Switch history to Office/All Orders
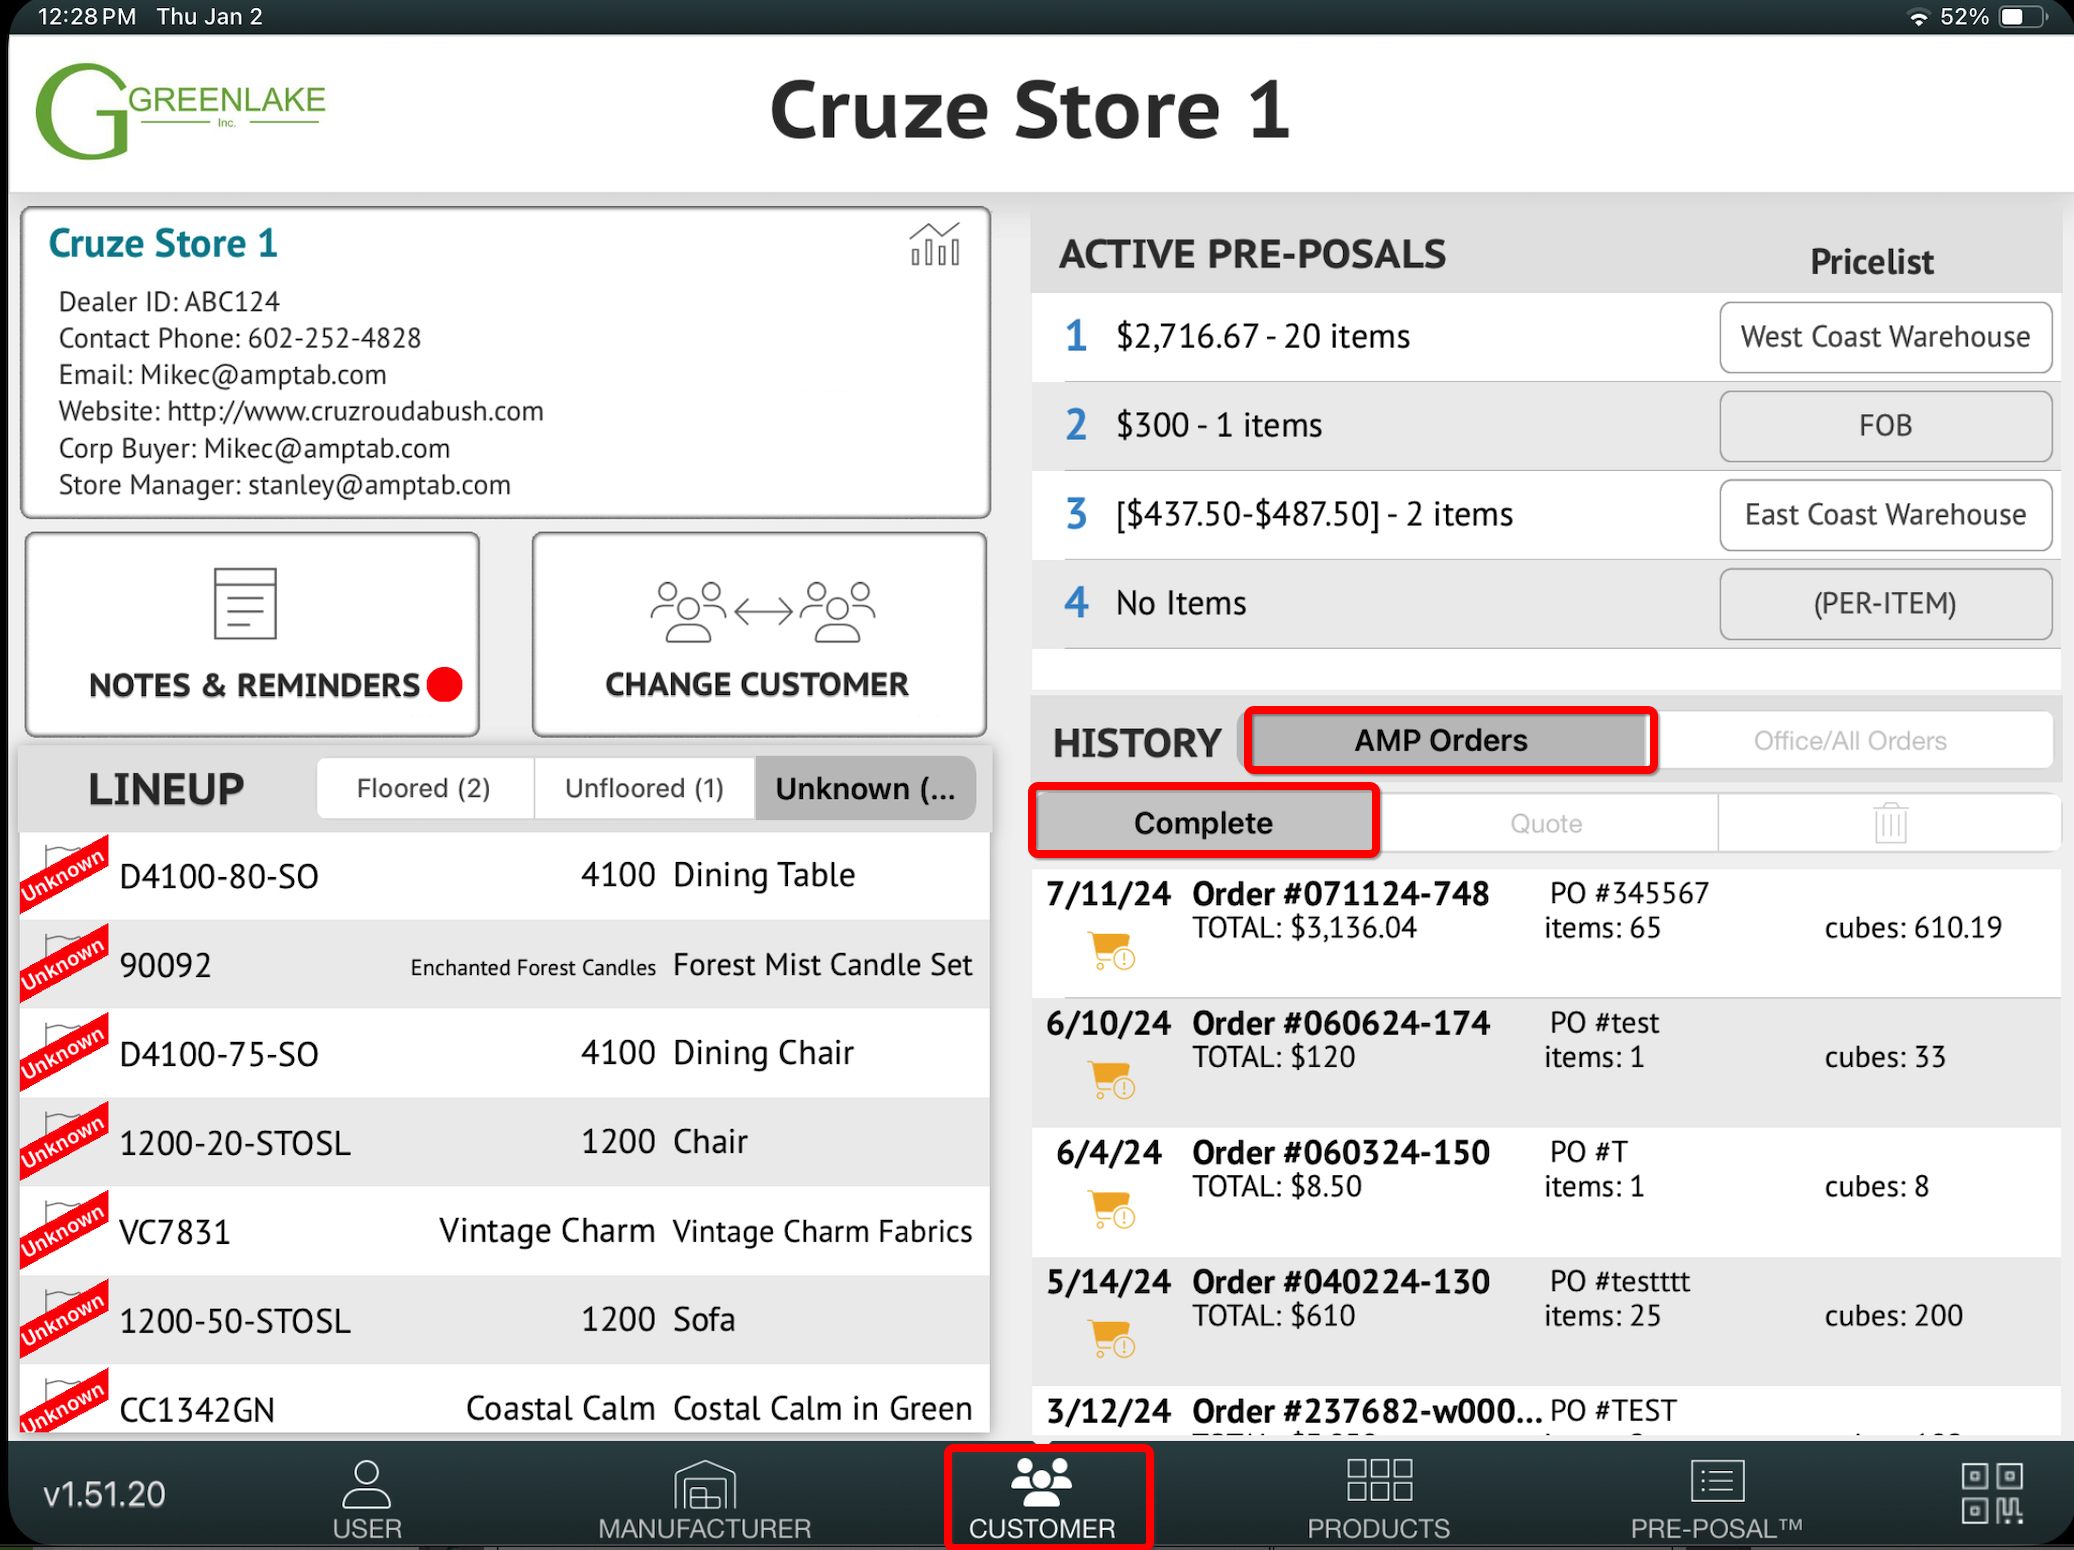This screenshot has width=2074, height=1550. tap(1849, 741)
